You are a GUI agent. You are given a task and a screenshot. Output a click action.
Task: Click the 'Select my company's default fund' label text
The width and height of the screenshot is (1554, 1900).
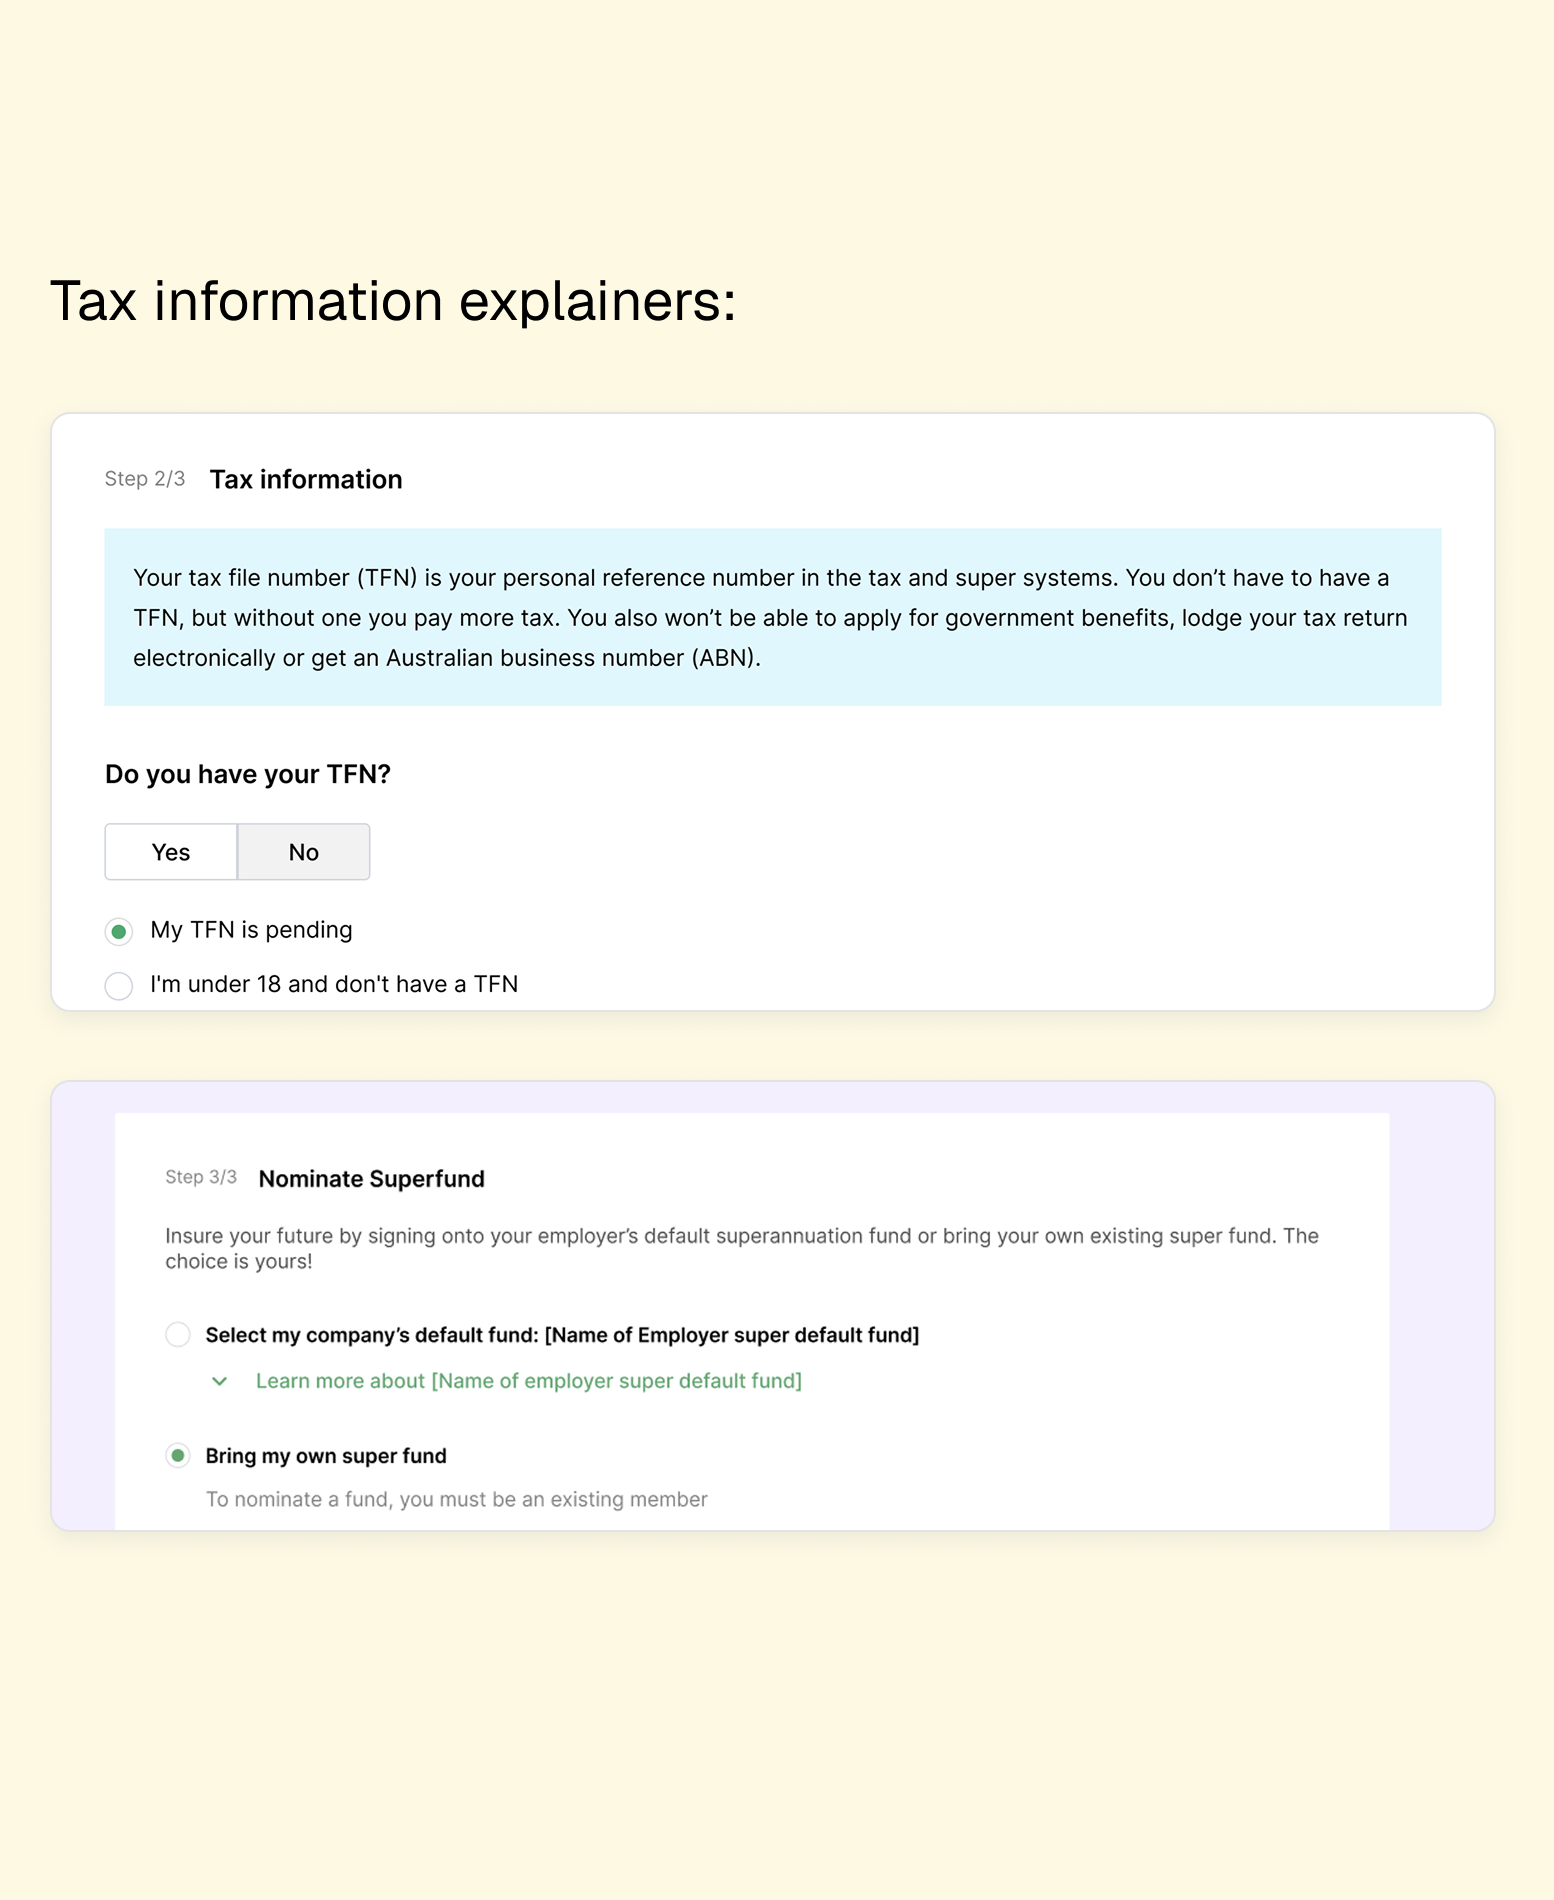point(562,1335)
